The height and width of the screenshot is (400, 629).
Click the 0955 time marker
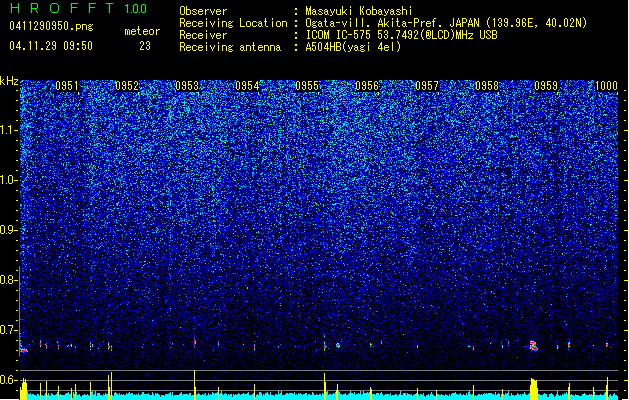[307, 85]
